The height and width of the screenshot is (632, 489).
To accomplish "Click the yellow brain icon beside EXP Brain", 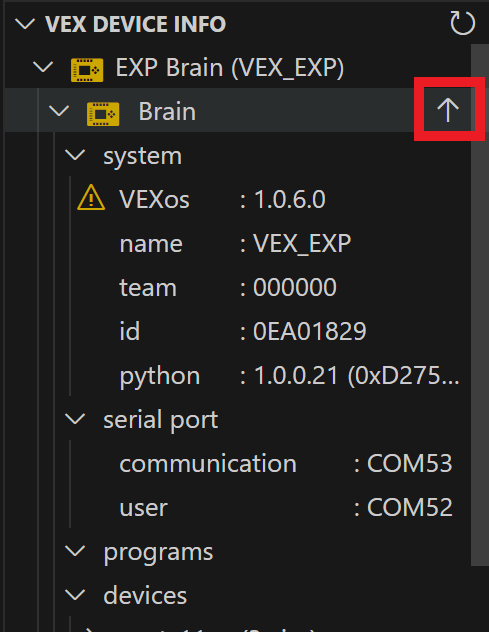I will [x=87, y=70].
